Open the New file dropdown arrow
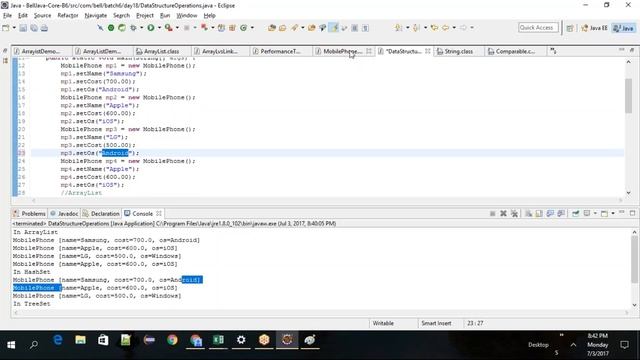Screen dimensions: 640x360 [x=14, y=28]
